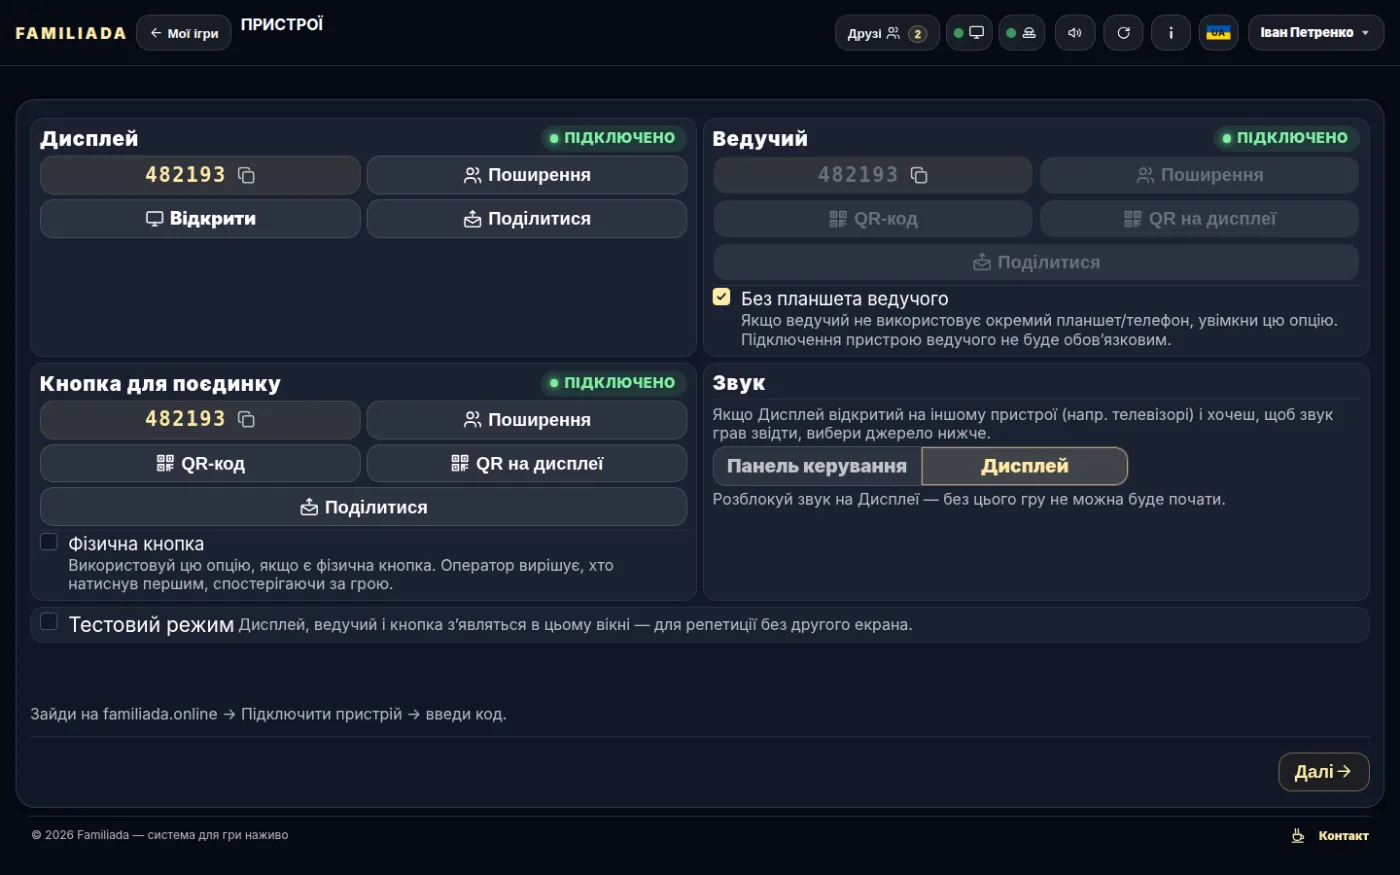The width and height of the screenshot is (1400, 875).
Task: Select 'Дисплей' sound source
Action: click(1025, 466)
